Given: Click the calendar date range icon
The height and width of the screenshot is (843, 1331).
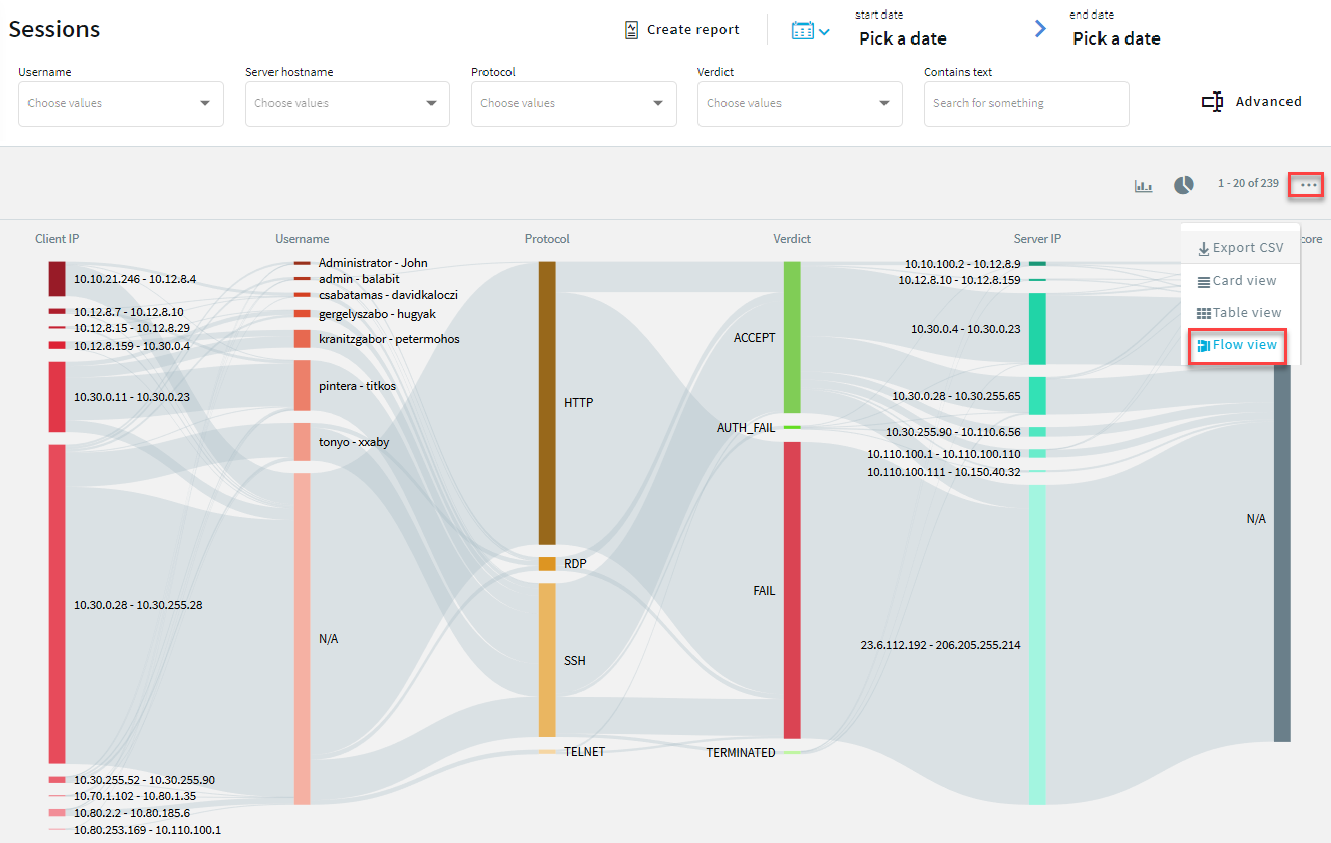Looking at the screenshot, I should 803,30.
